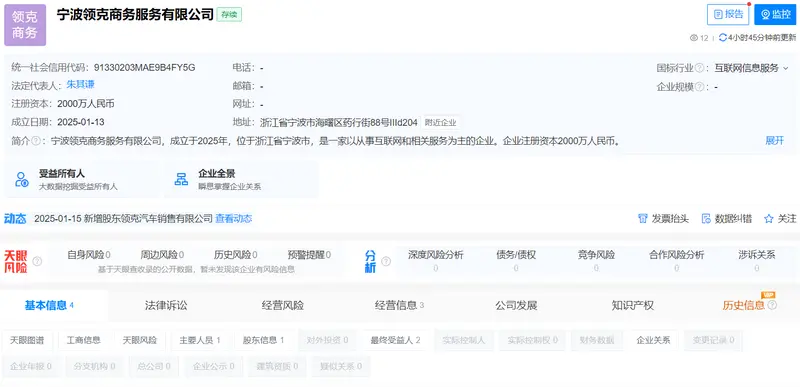Click the 数据纠错 correction icon
The image size is (800, 387).
coord(706,219)
